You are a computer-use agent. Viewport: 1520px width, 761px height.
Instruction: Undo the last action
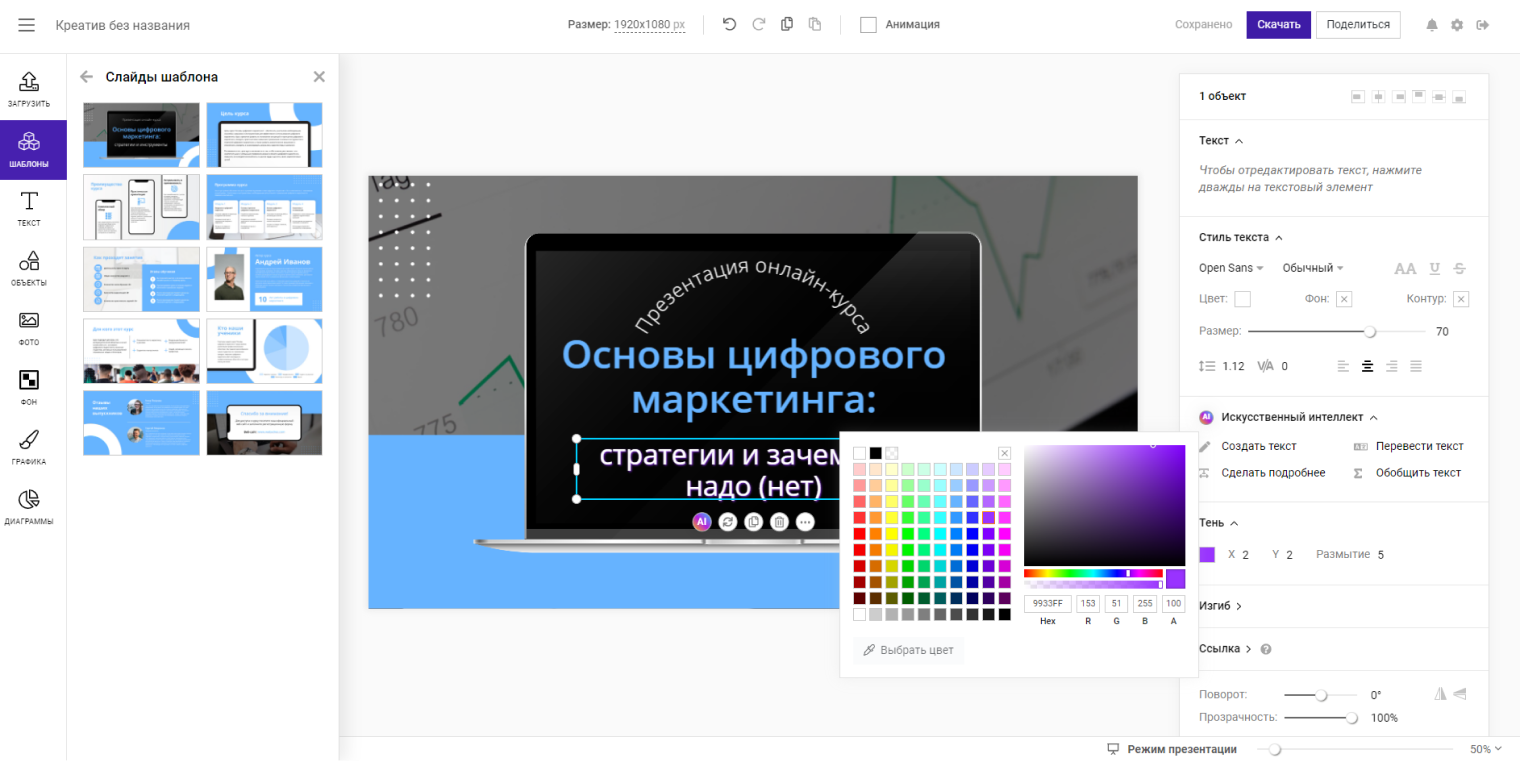click(x=729, y=24)
